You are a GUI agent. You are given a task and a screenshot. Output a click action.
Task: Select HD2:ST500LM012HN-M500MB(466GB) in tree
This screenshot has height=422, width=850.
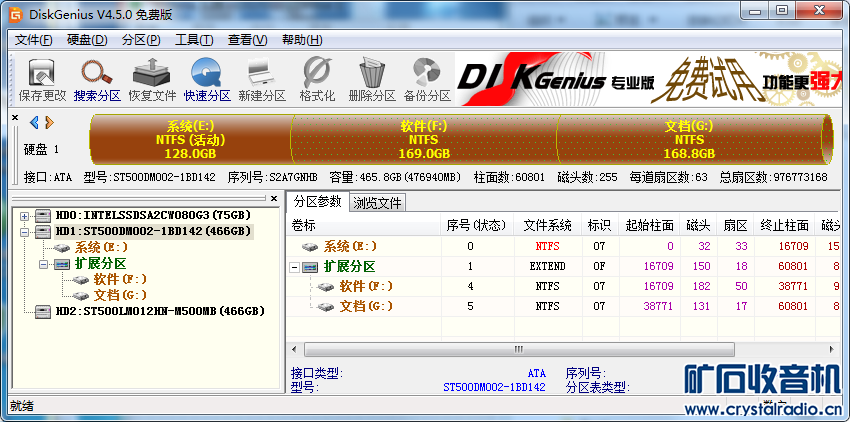[160, 311]
